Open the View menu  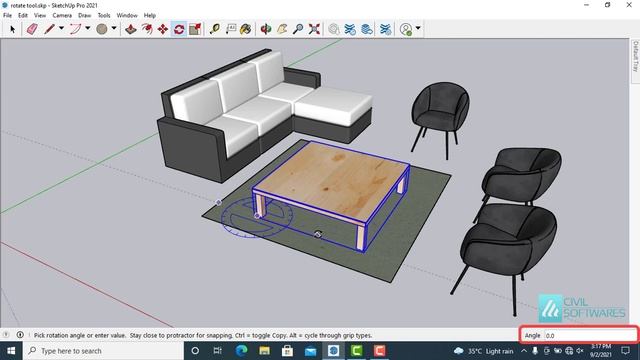40,16
